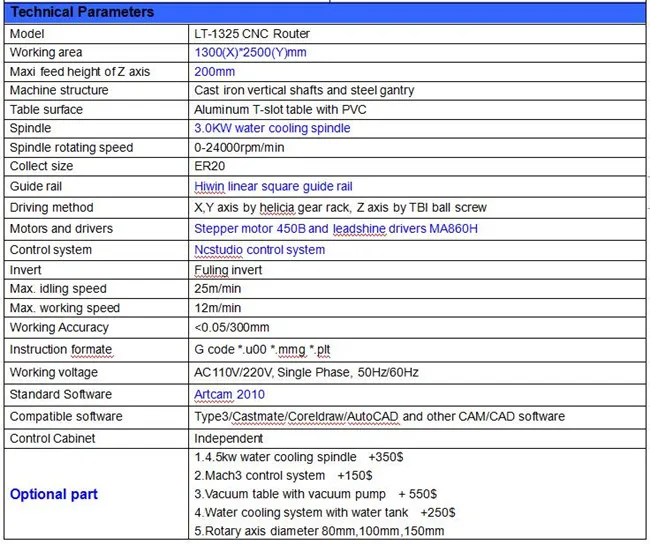Select 'Spindle rotating speed' label

71,148
